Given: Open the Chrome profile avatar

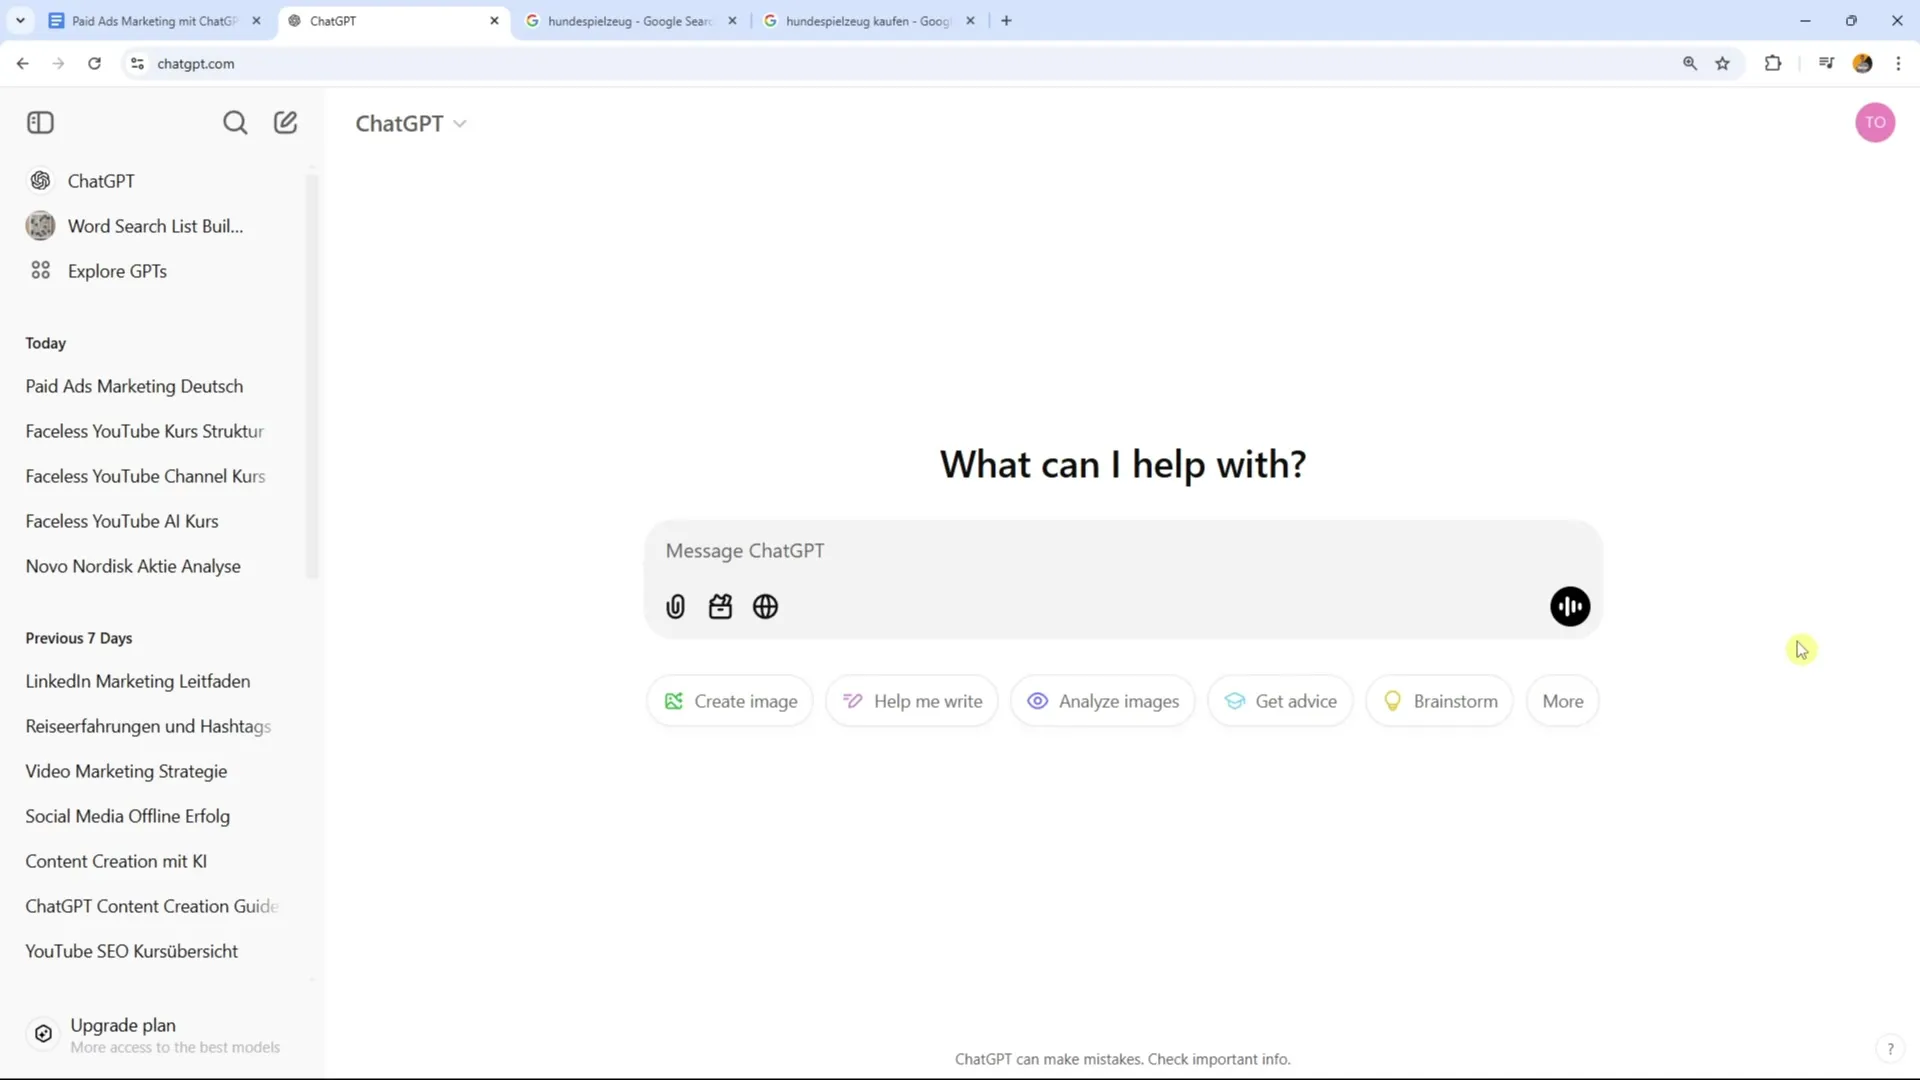Looking at the screenshot, I should point(1862,63).
